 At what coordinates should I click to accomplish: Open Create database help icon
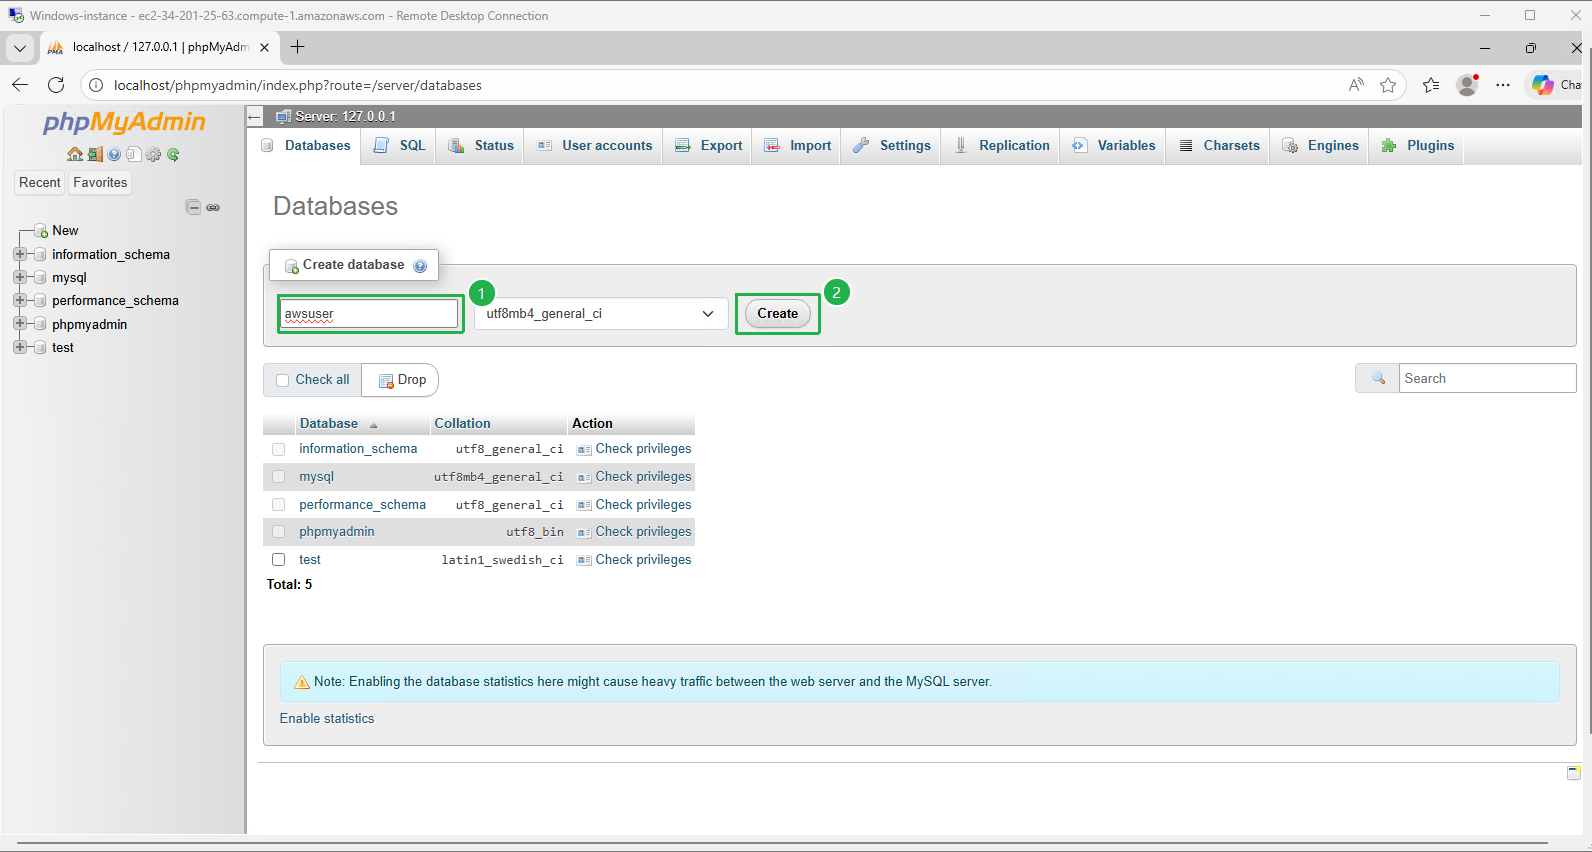(420, 266)
